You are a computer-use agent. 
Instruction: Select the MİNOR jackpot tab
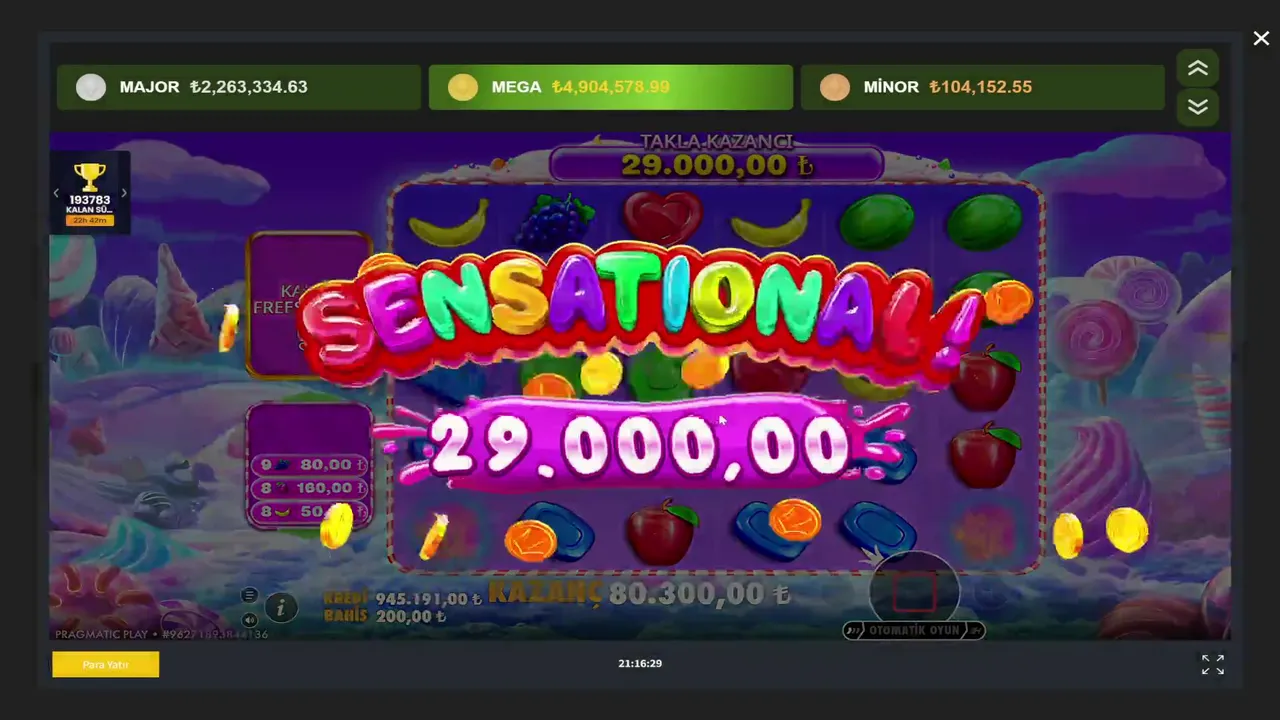coord(983,87)
